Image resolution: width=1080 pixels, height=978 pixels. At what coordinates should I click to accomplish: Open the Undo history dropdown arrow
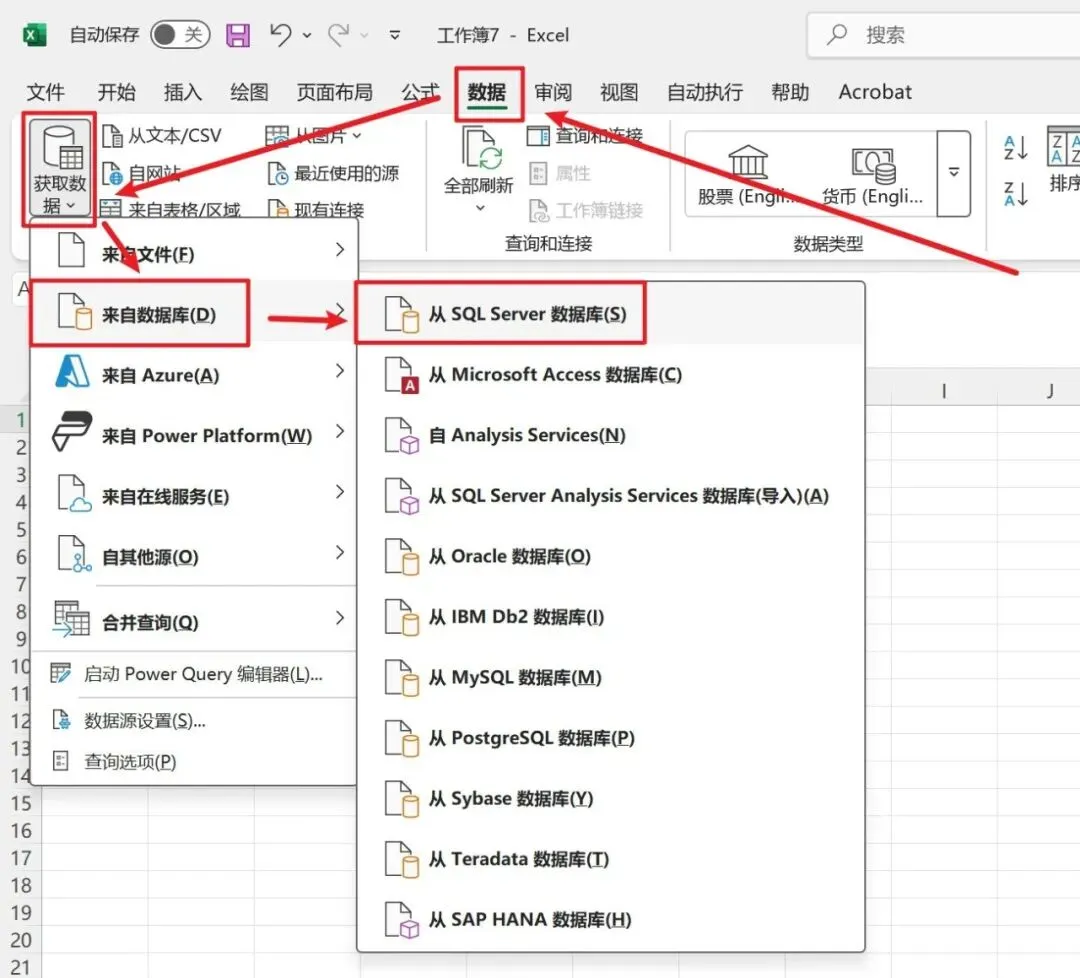[x=307, y=35]
